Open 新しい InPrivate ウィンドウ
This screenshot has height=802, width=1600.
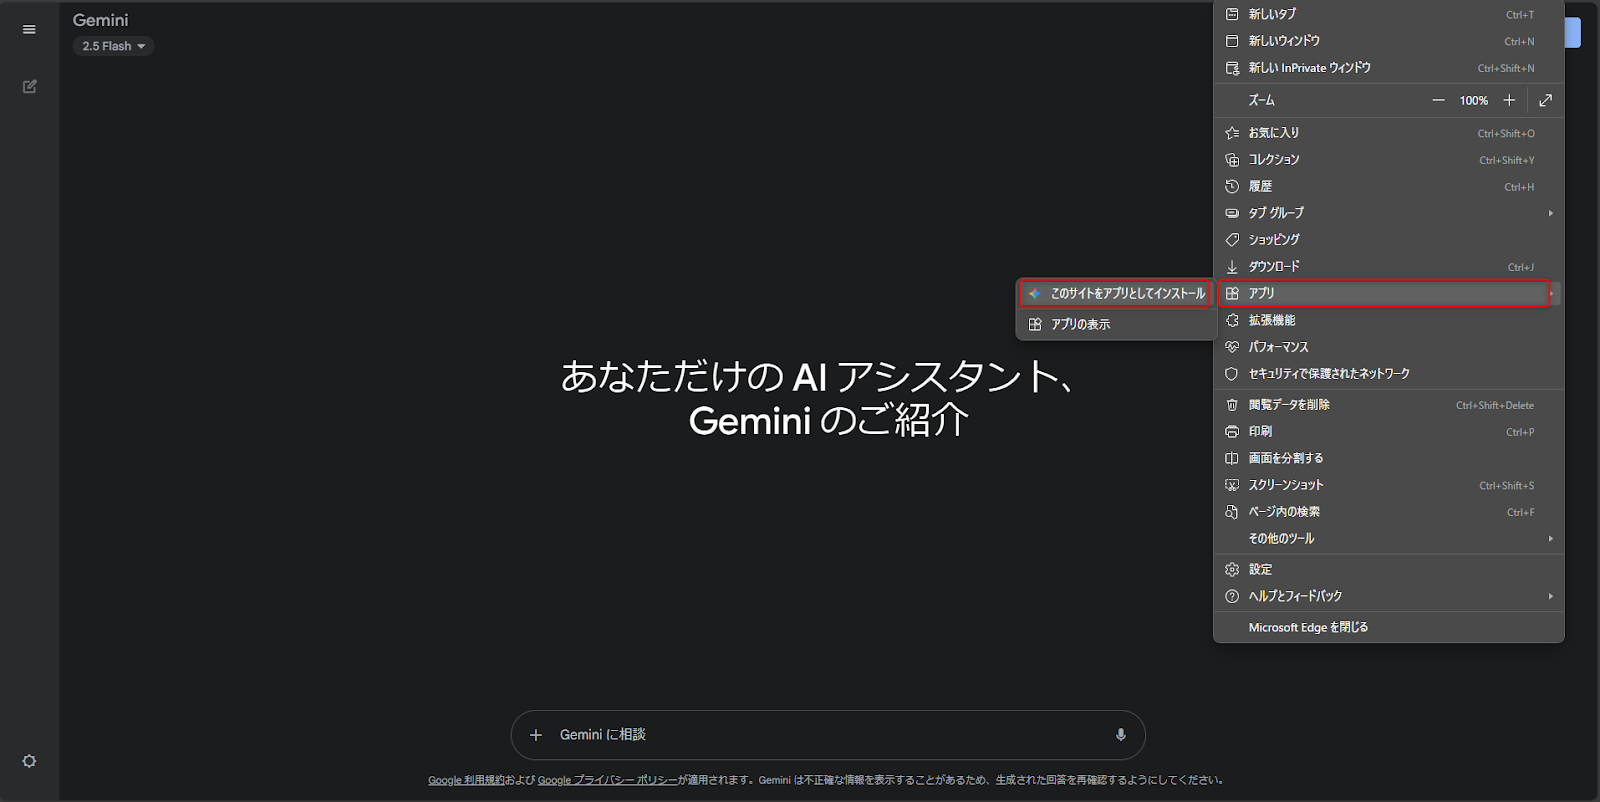point(1309,68)
